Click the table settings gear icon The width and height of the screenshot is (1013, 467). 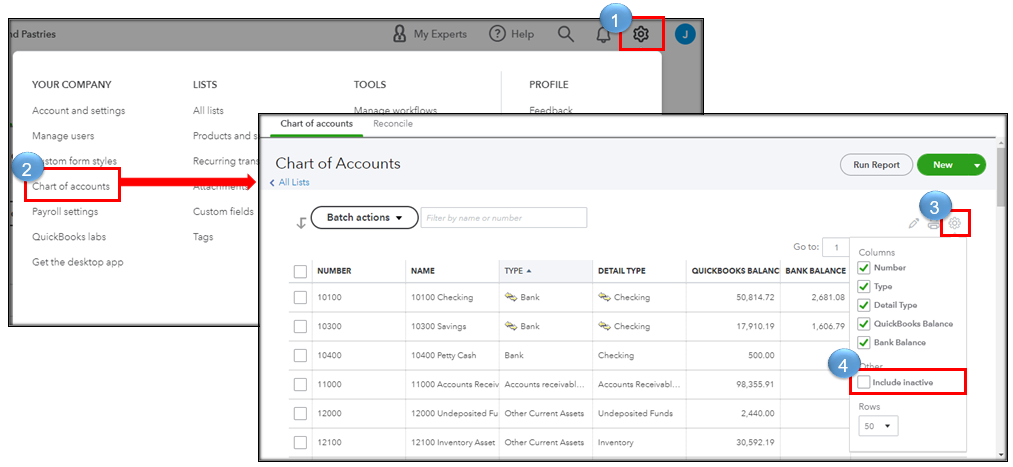pyautogui.click(x=956, y=223)
